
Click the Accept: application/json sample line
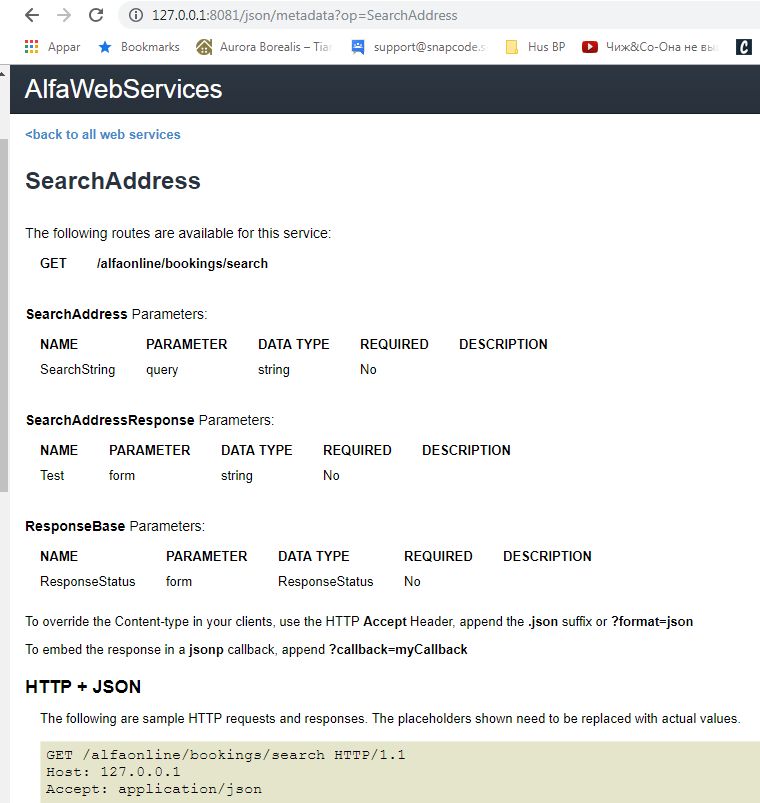pyautogui.click(x=154, y=789)
